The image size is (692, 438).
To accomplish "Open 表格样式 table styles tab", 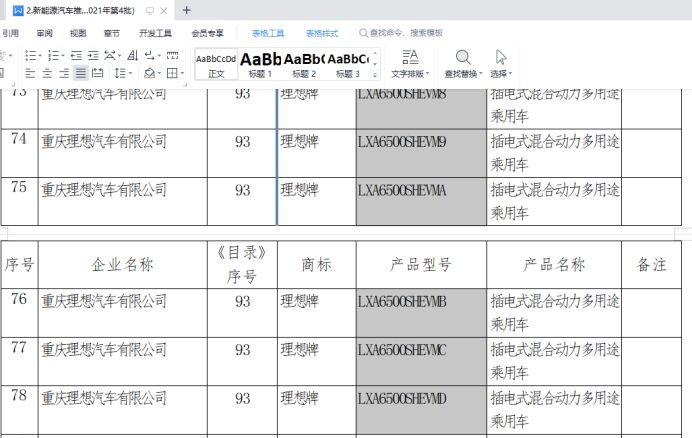I will 322,33.
